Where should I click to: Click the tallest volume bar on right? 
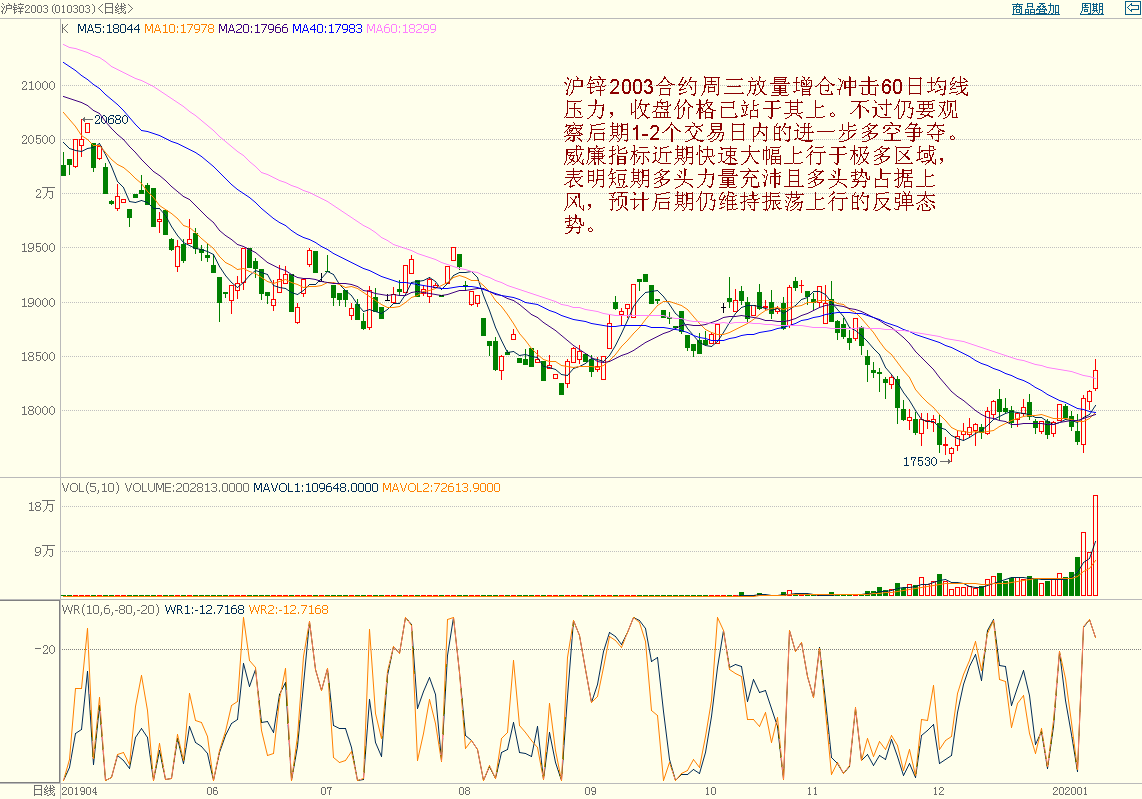coord(1096,546)
